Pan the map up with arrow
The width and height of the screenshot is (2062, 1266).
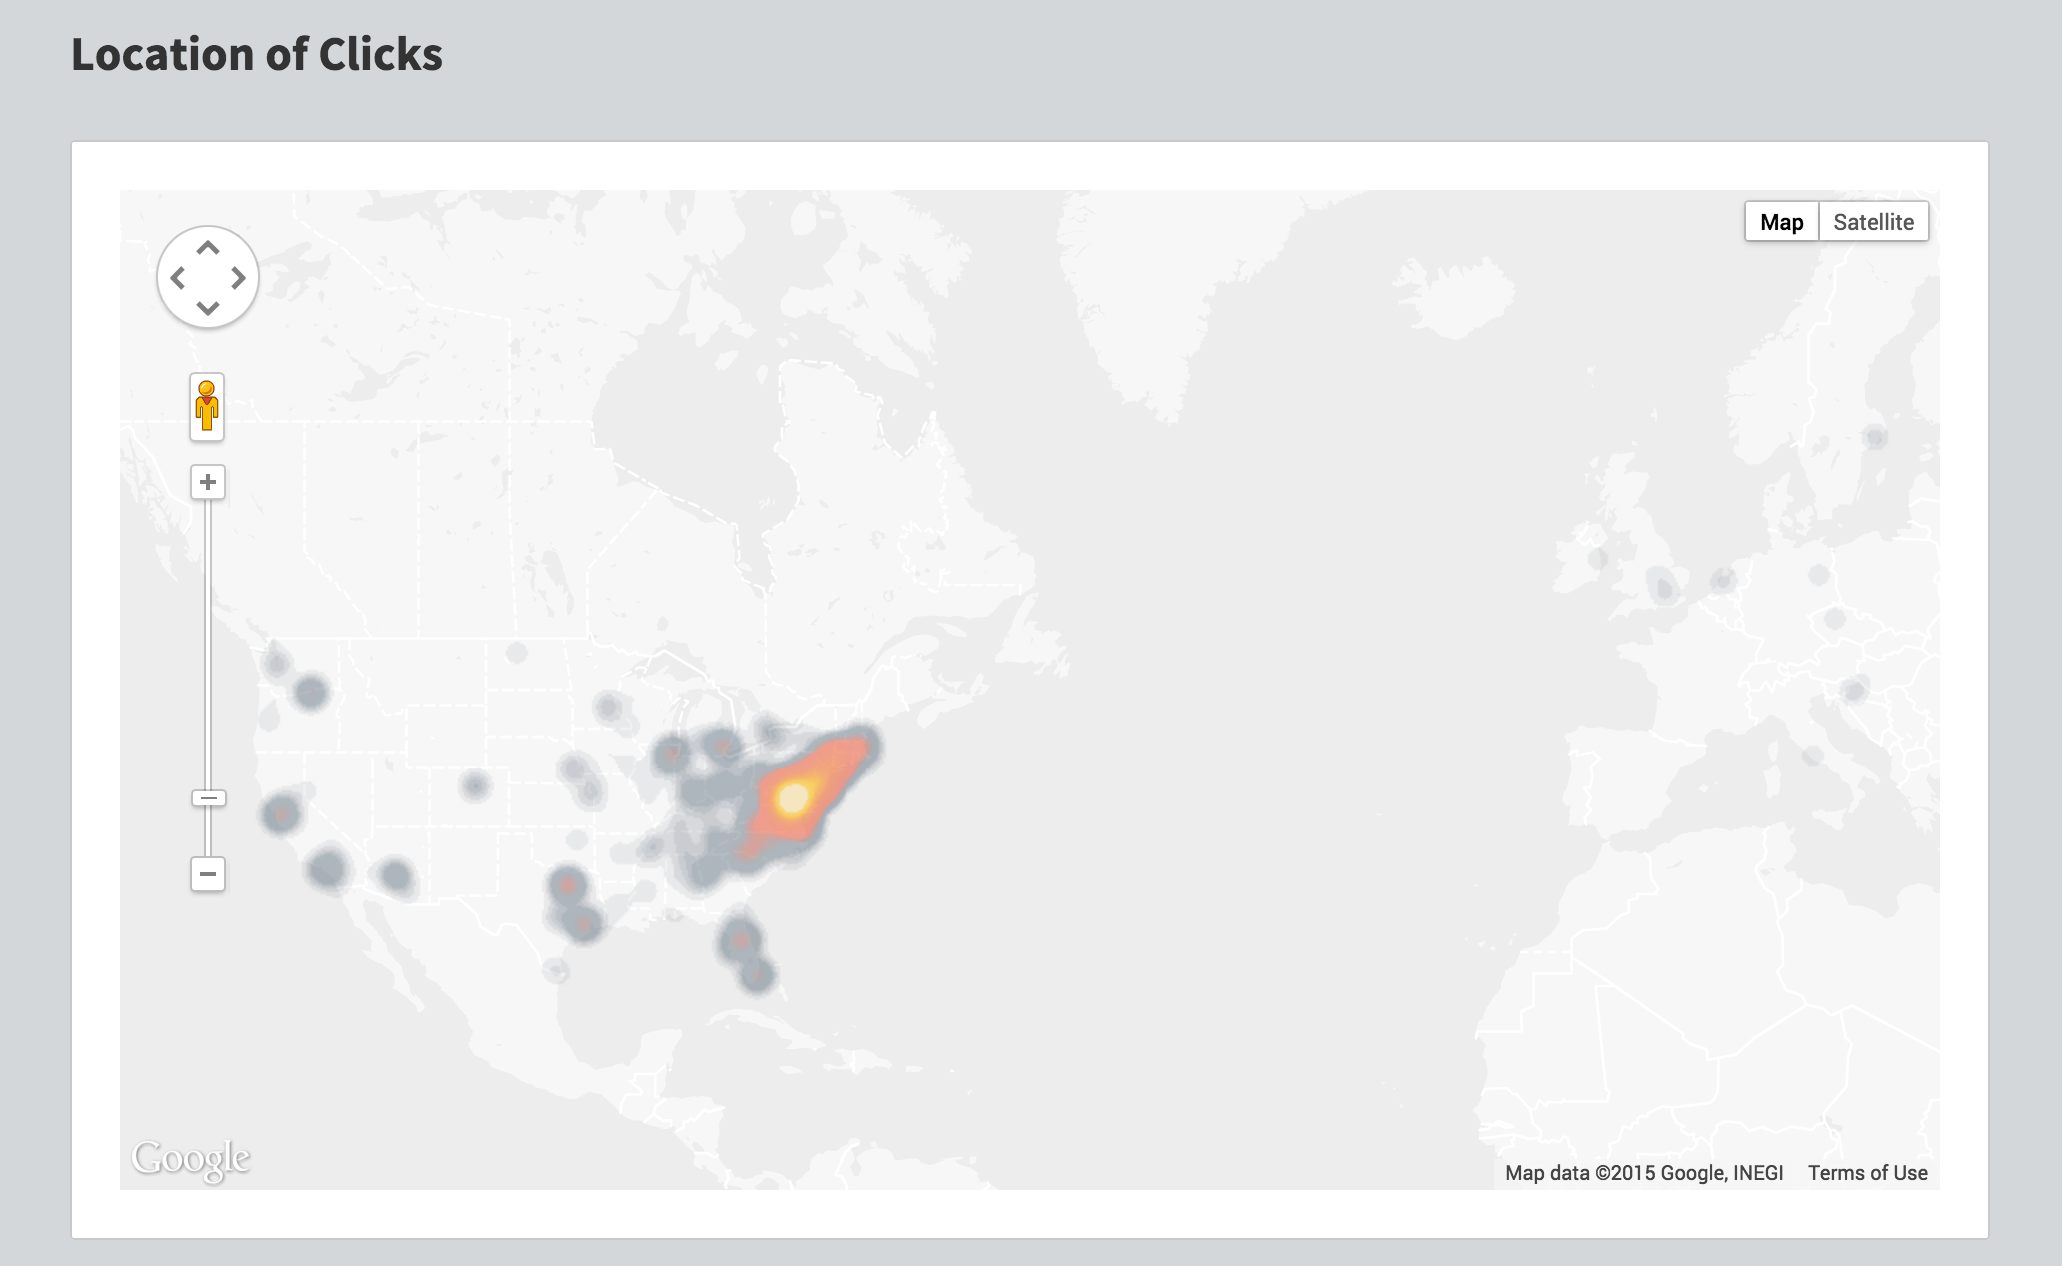[207, 248]
